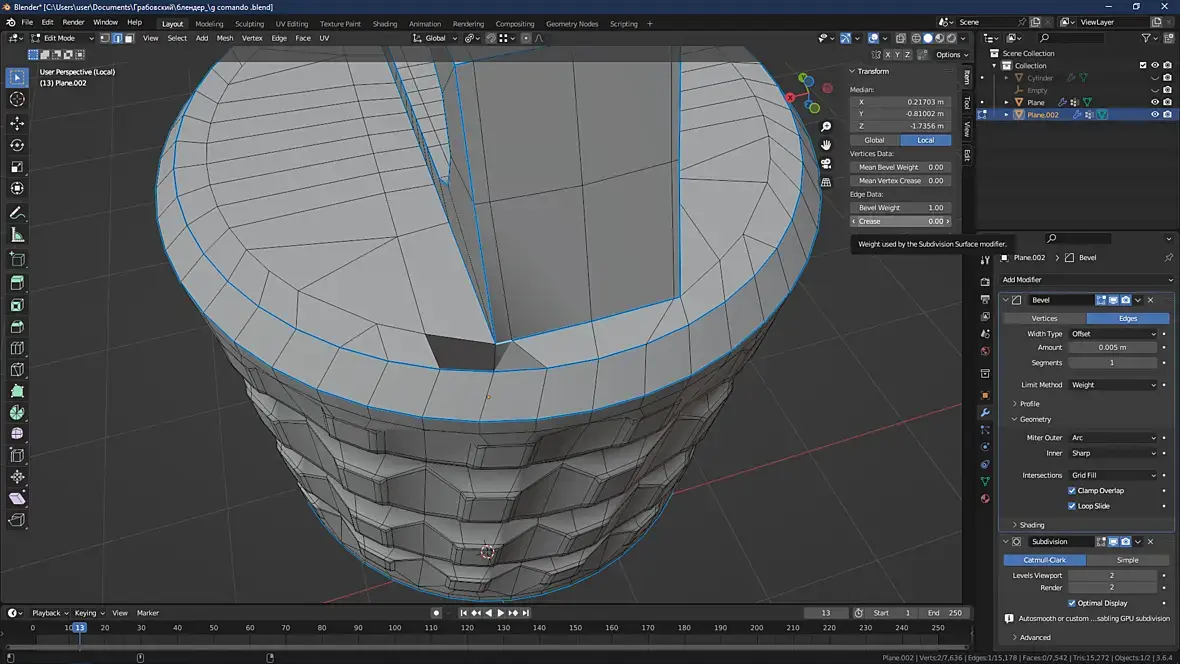Open the Modifiers wrench tab in properties
Image resolution: width=1180 pixels, height=664 pixels.
pos(985,413)
